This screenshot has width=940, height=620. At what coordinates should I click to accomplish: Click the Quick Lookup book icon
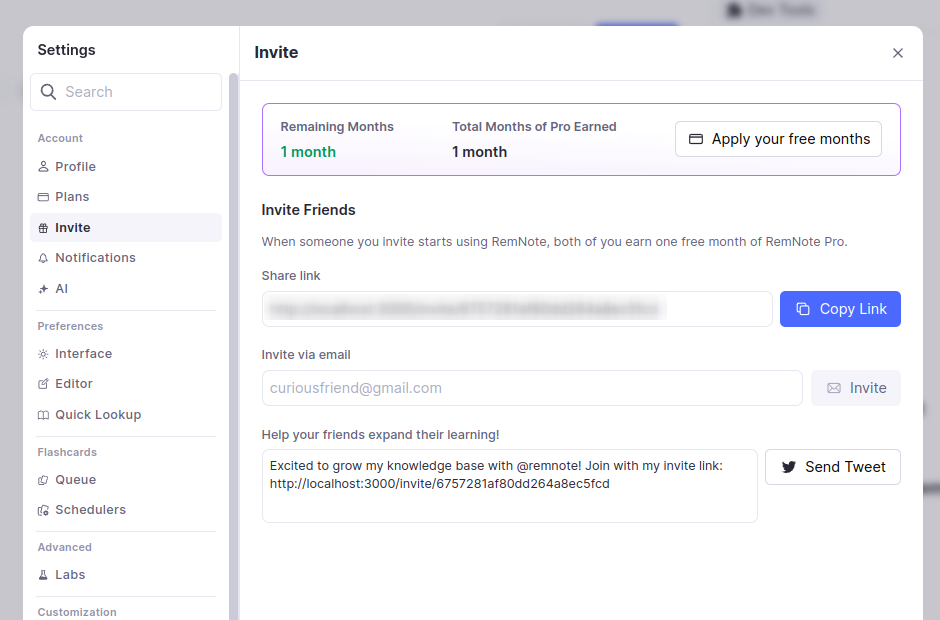[x=43, y=415]
